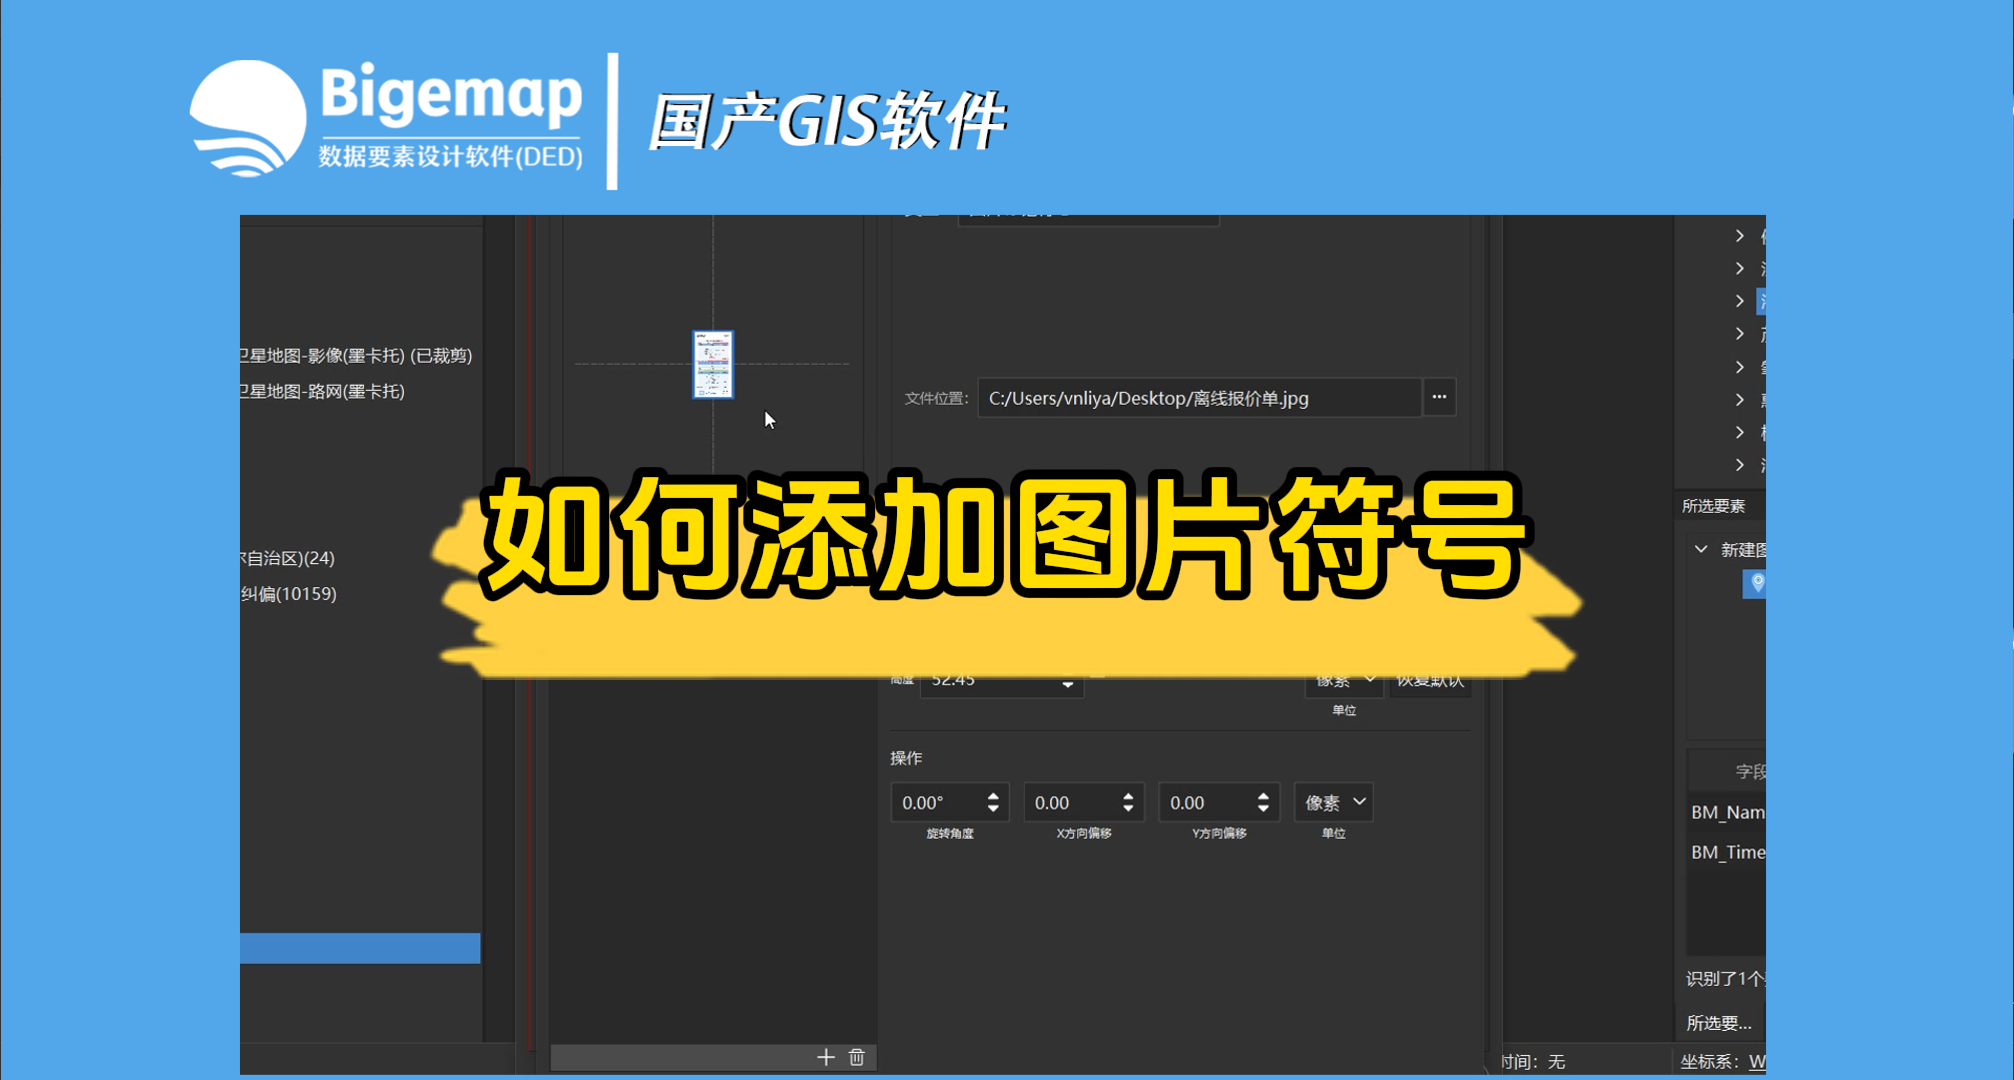Image resolution: width=2014 pixels, height=1080 pixels.
Task: Select the 纠偏(10159) item in left list
Action: point(290,593)
